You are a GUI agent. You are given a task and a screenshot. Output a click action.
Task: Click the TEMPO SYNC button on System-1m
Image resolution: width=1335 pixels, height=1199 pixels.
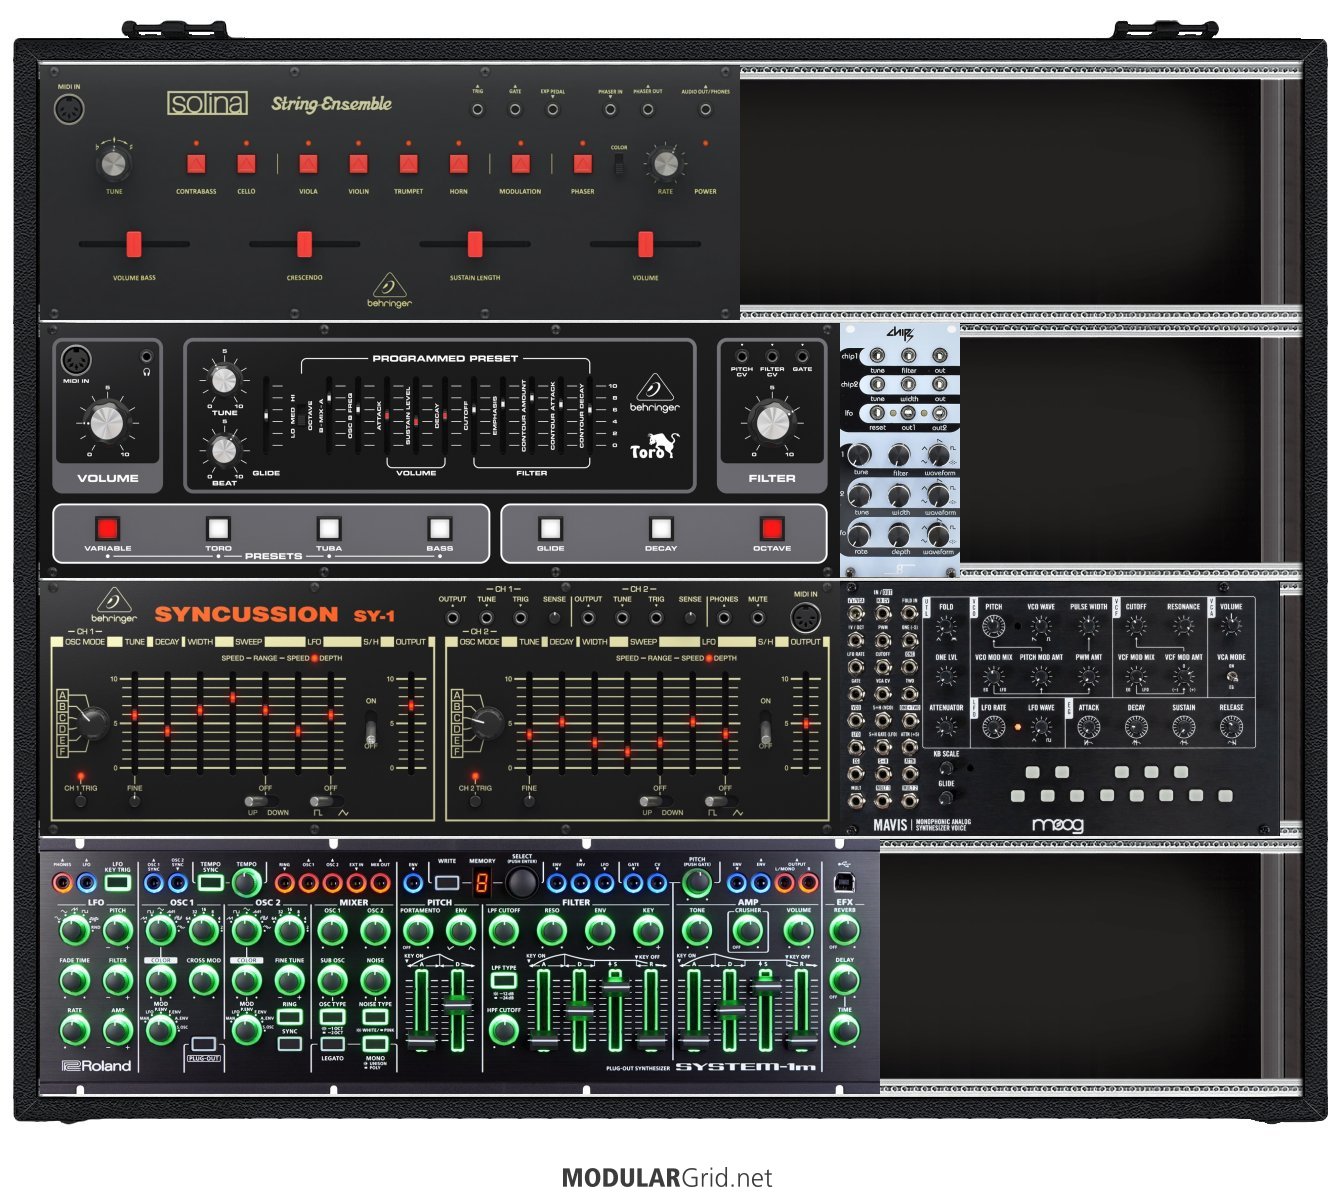[210, 883]
